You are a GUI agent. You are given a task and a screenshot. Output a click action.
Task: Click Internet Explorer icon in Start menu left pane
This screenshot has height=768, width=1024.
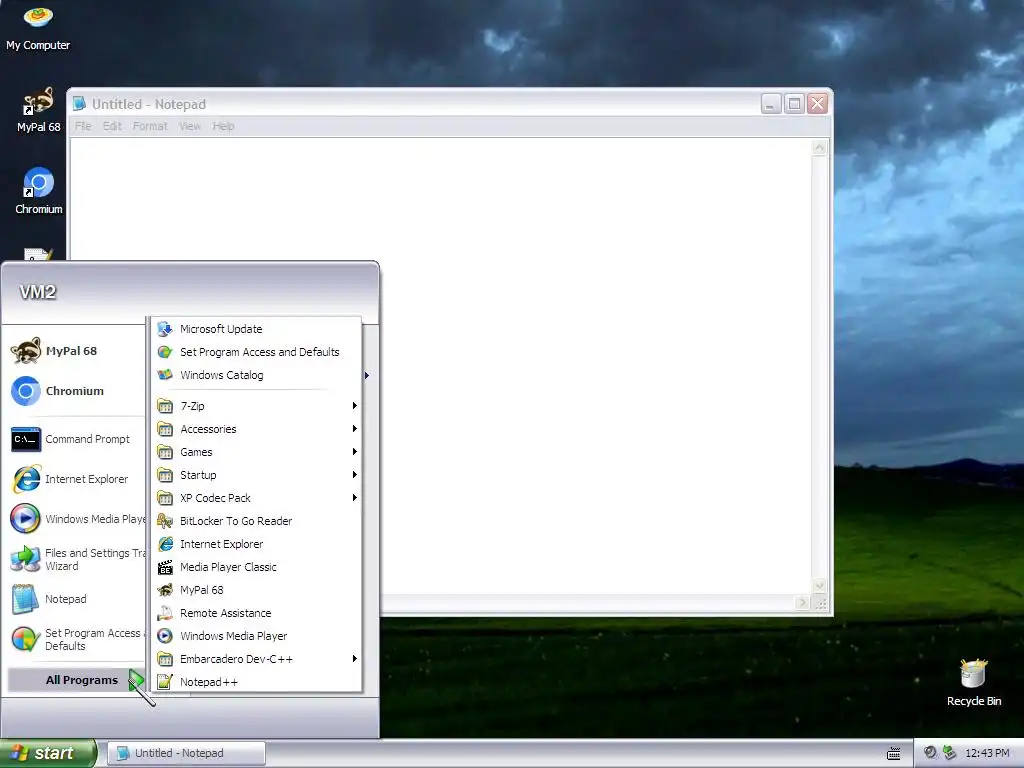coord(26,479)
